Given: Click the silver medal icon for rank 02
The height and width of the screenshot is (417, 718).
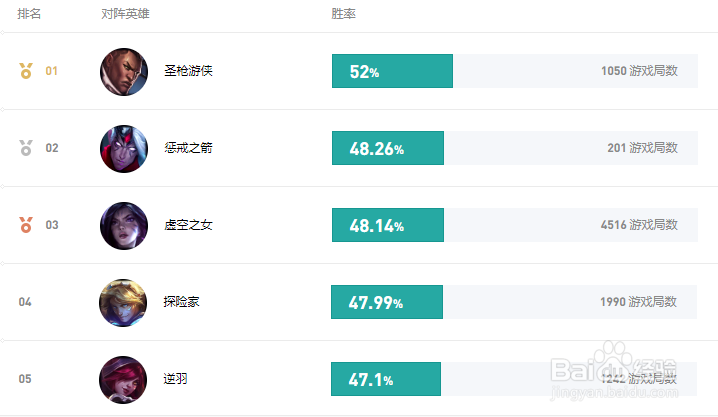Looking at the screenshot, I should point(26,148).
